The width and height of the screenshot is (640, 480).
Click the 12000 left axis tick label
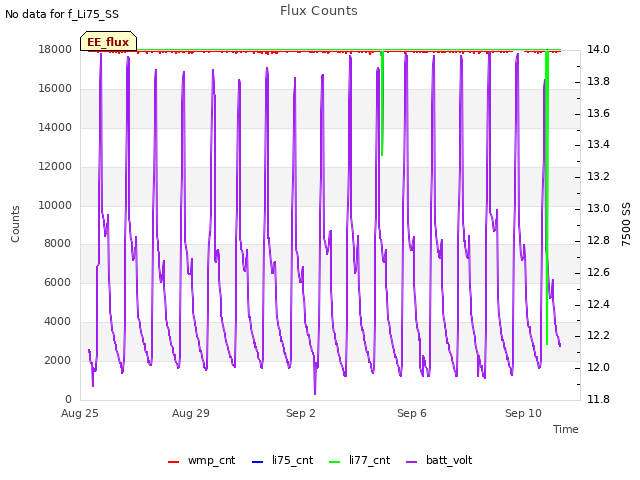point(55,167)
